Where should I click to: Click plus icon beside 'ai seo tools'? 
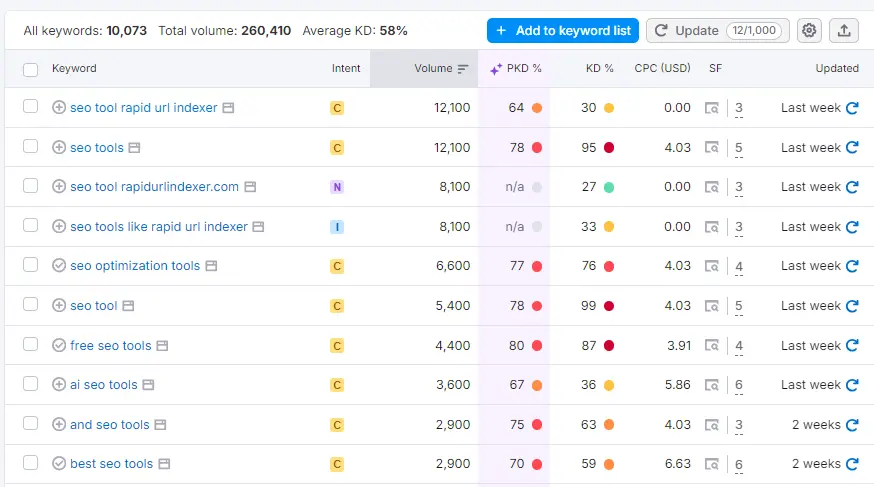[59, 385]
